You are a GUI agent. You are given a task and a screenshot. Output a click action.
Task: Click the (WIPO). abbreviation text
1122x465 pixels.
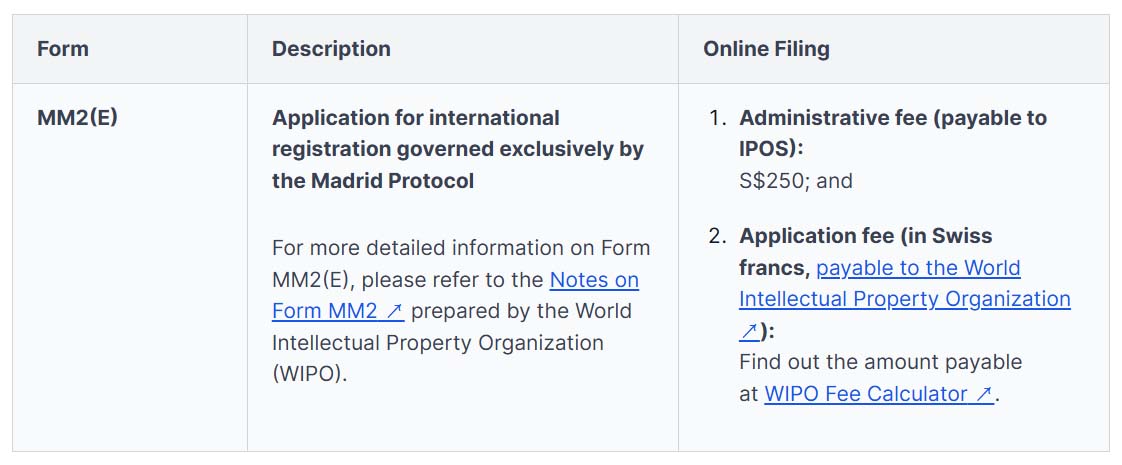(x=309, y=376)
